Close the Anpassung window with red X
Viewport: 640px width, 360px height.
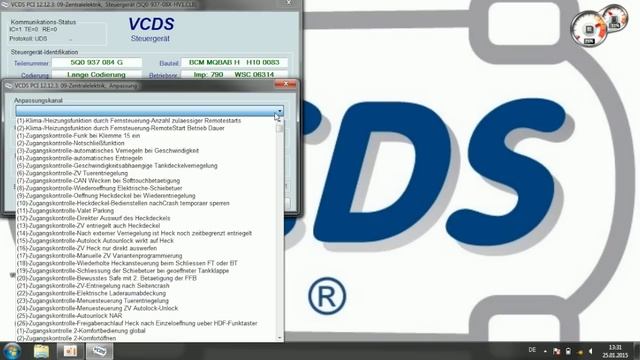tap(286, 84)
